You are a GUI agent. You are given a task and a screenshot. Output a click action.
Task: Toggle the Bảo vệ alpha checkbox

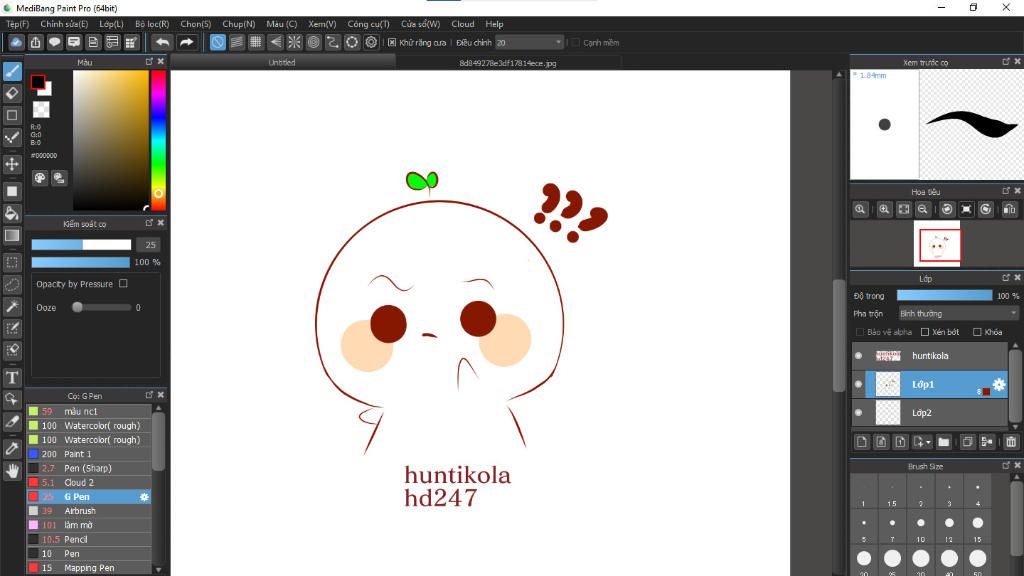[859, 332]
